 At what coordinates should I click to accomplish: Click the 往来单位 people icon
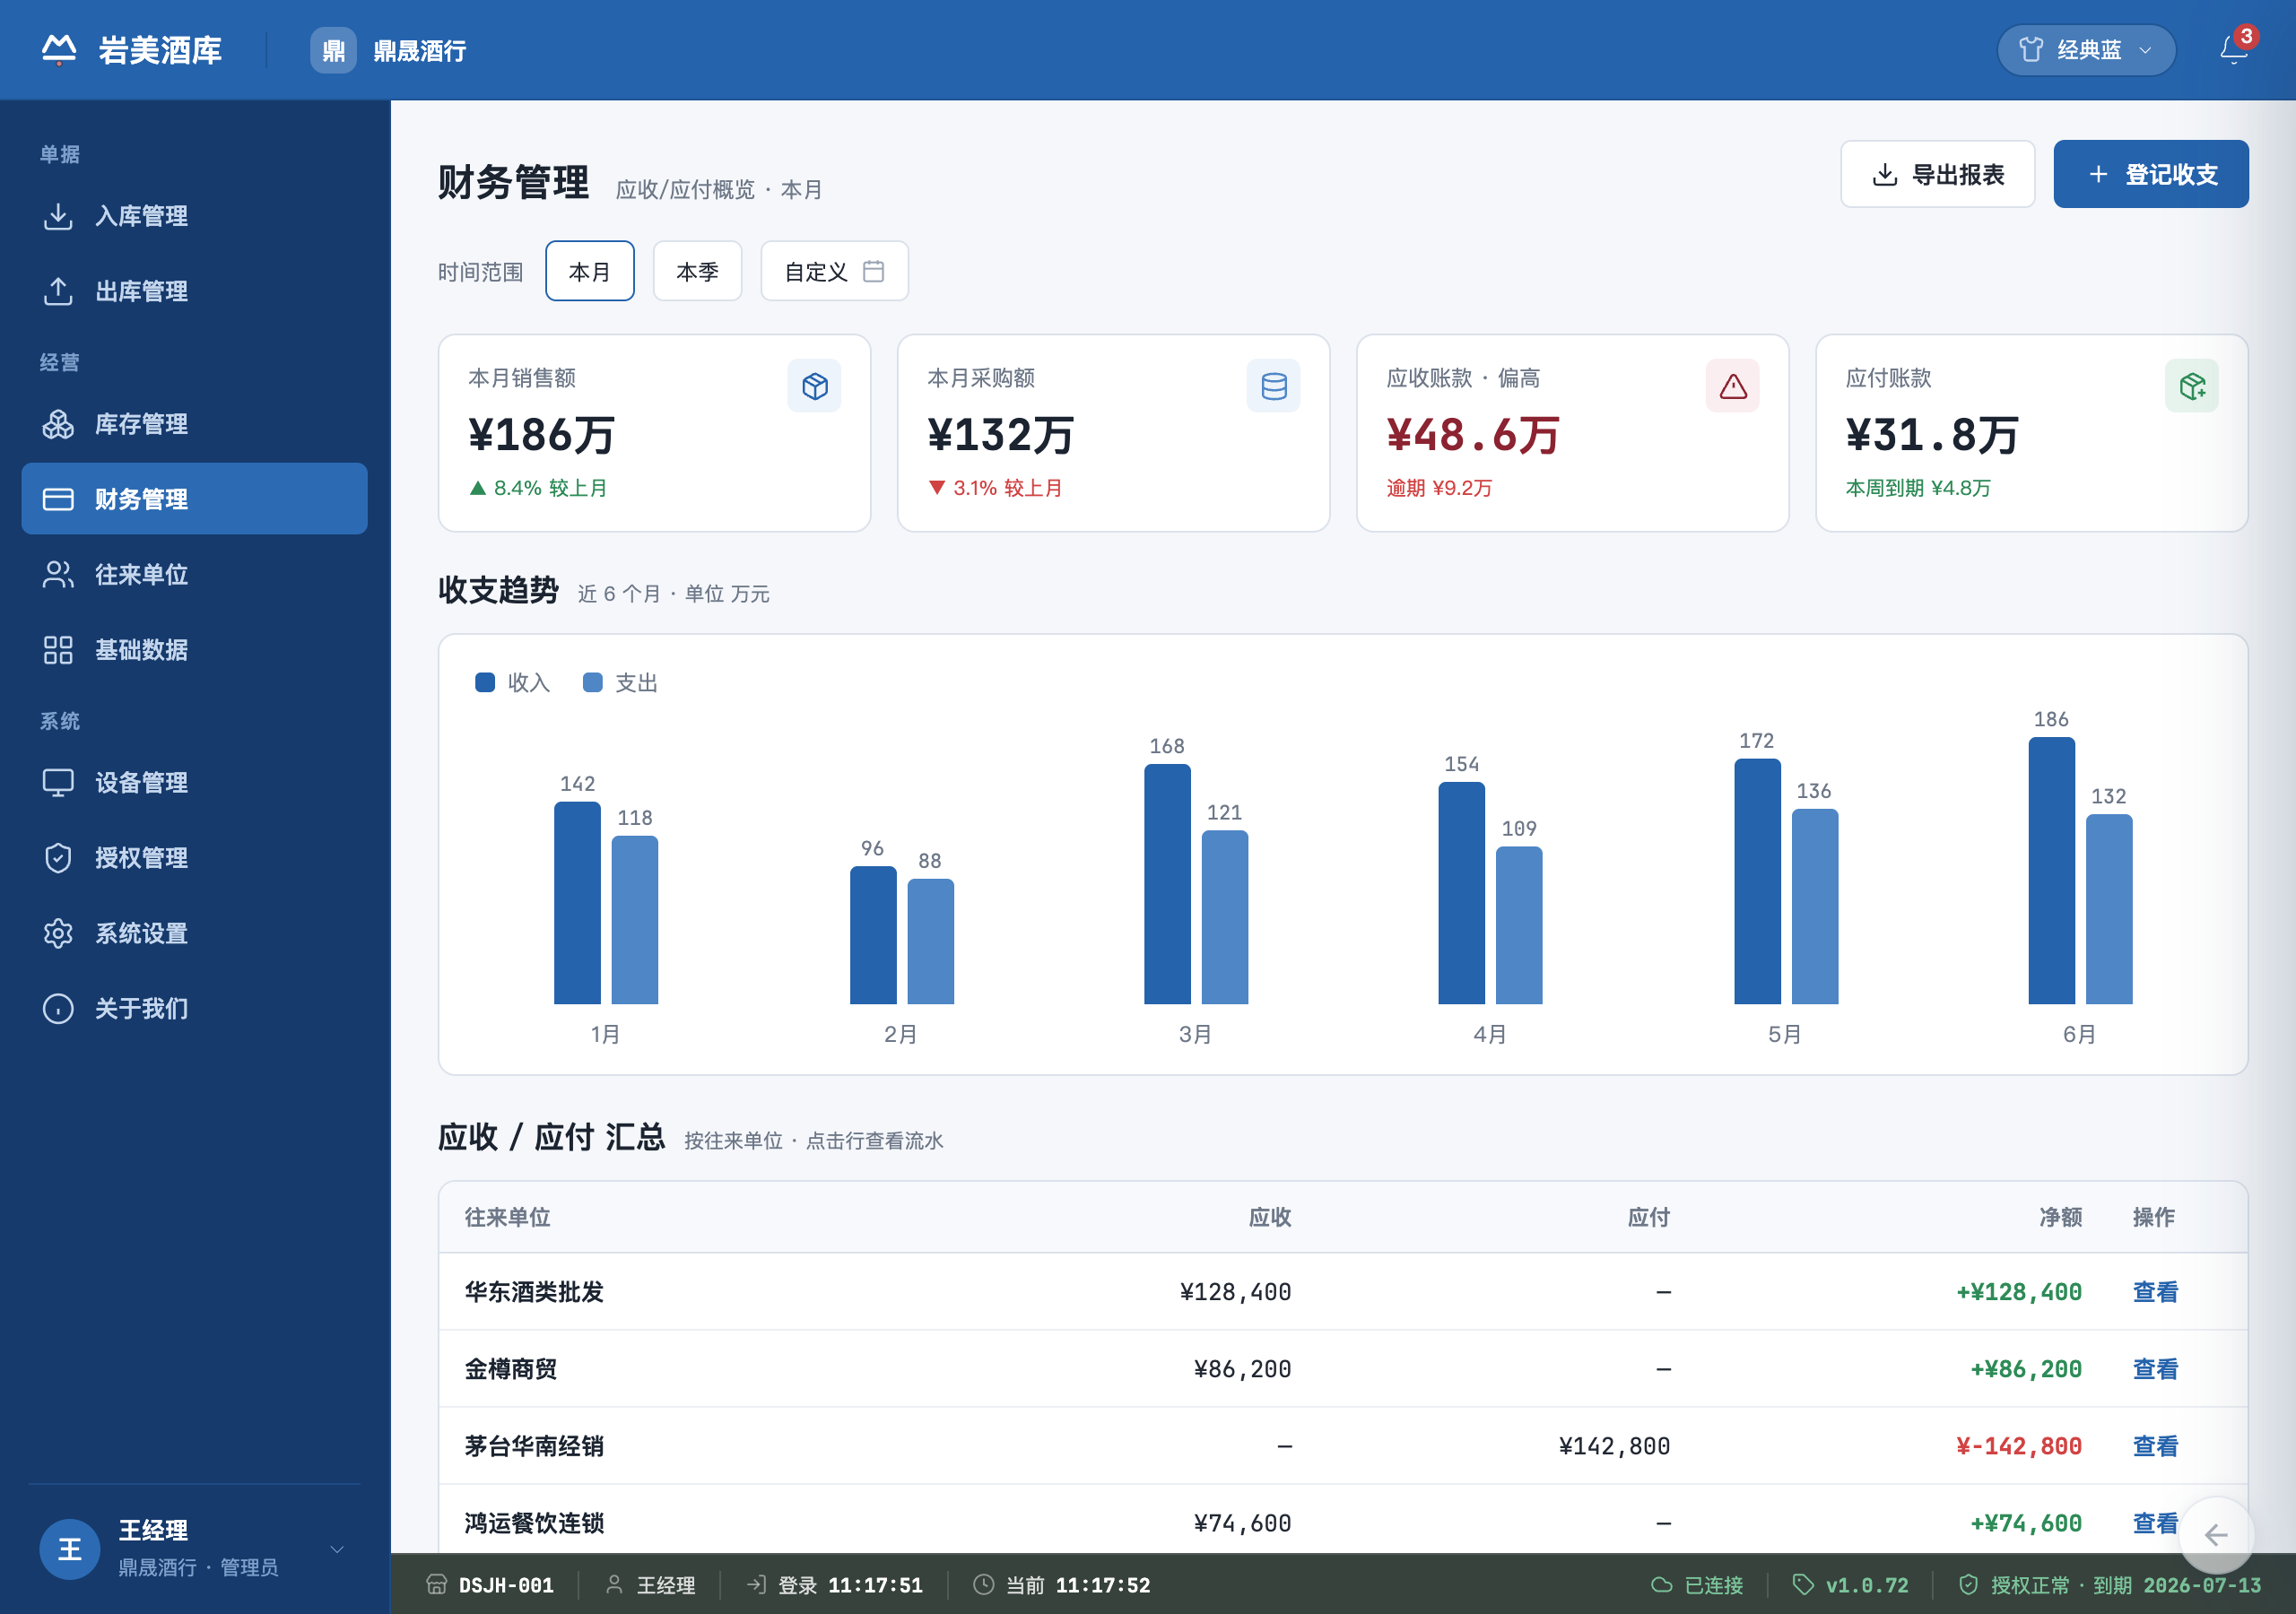[x=58, y=574]
